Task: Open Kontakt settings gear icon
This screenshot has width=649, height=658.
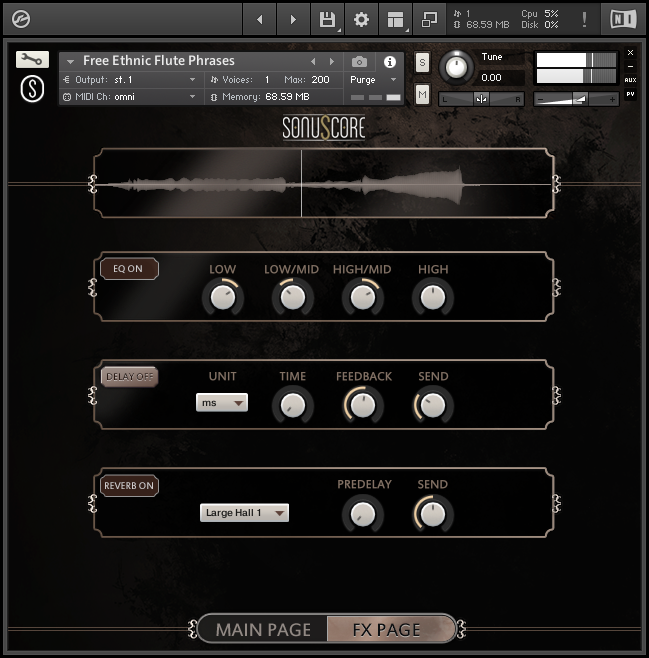Action: (x=361, y=19)
